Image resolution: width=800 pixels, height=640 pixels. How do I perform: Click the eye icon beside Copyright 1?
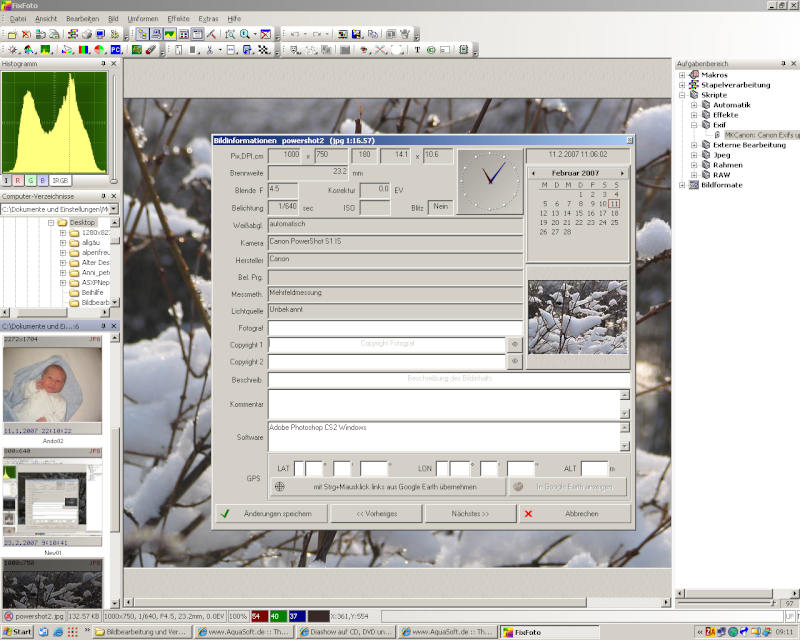tap(515, 343)
